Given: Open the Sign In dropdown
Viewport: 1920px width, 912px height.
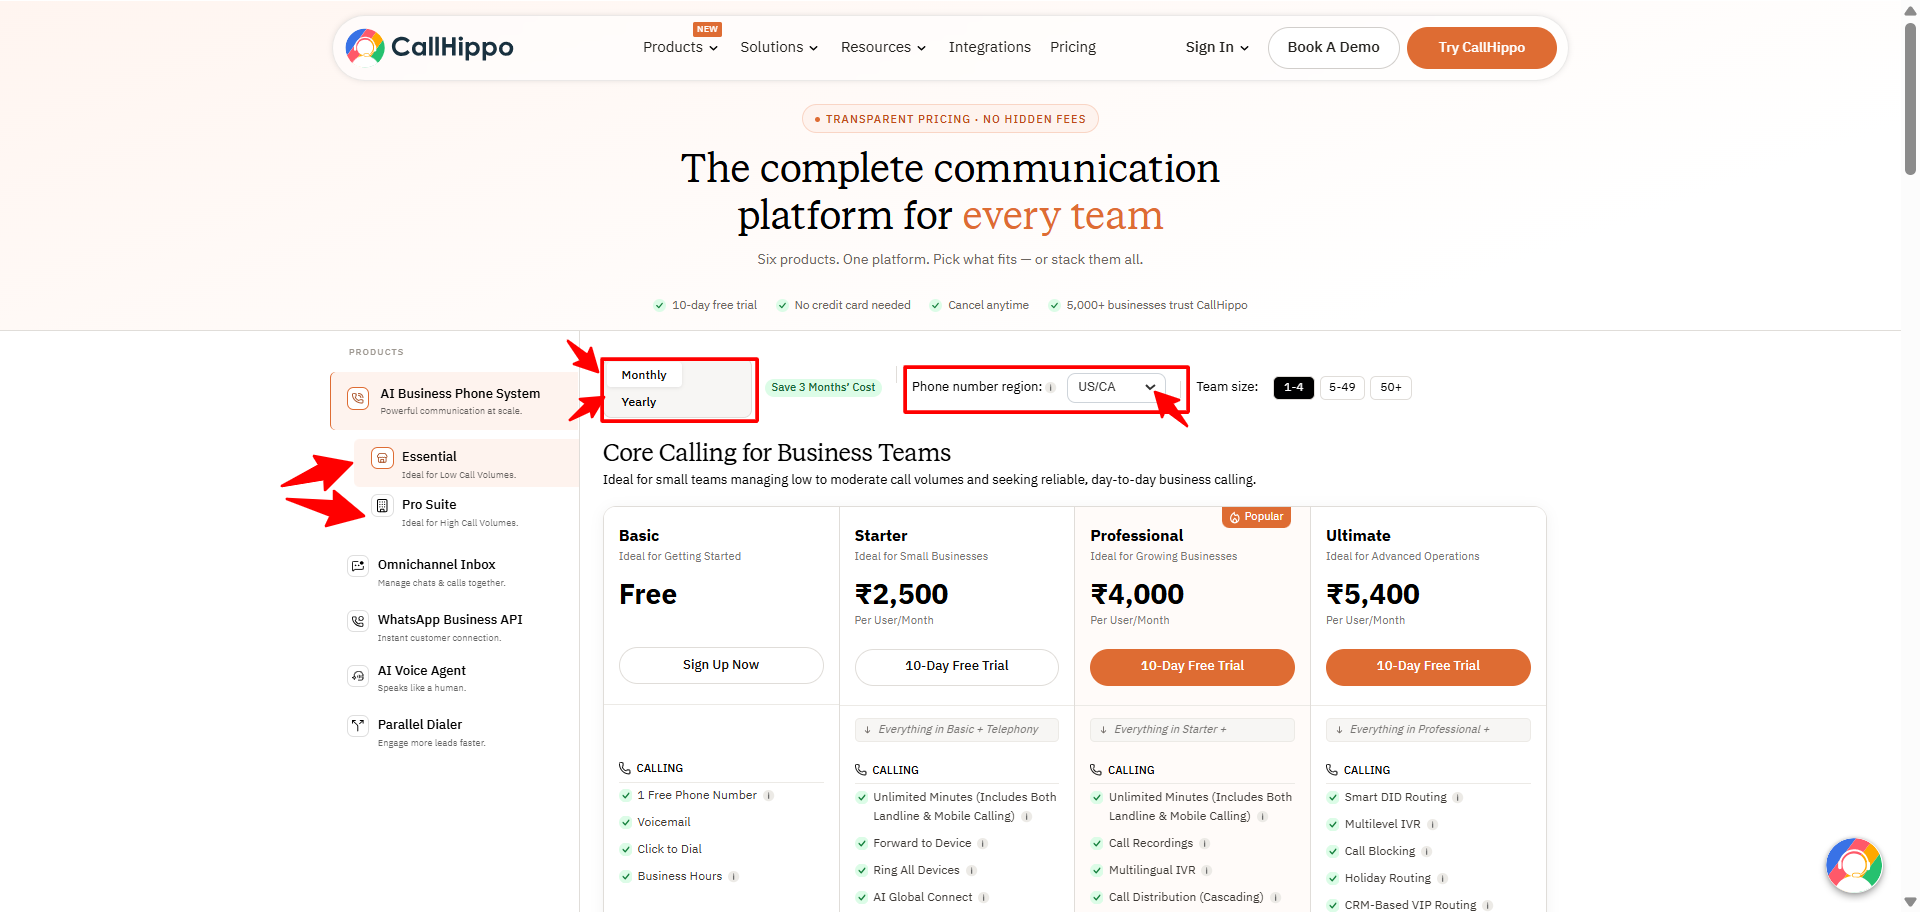Looking at the screenshot, I should coord(1217,47).
